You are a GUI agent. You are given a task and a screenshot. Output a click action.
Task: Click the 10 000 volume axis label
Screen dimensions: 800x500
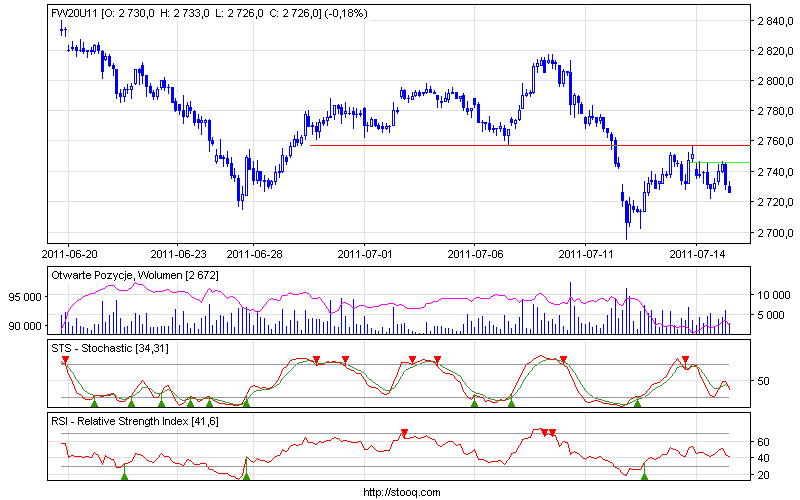click(773, 295)
